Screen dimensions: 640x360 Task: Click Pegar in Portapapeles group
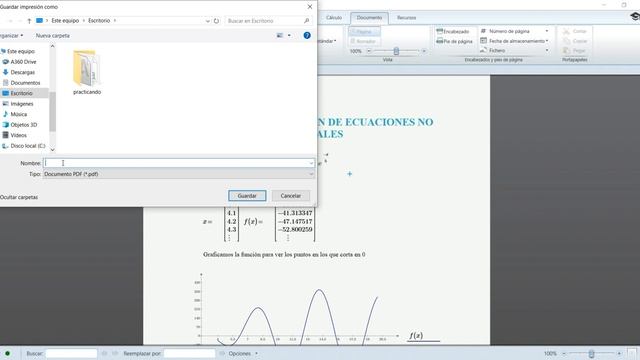575,51
